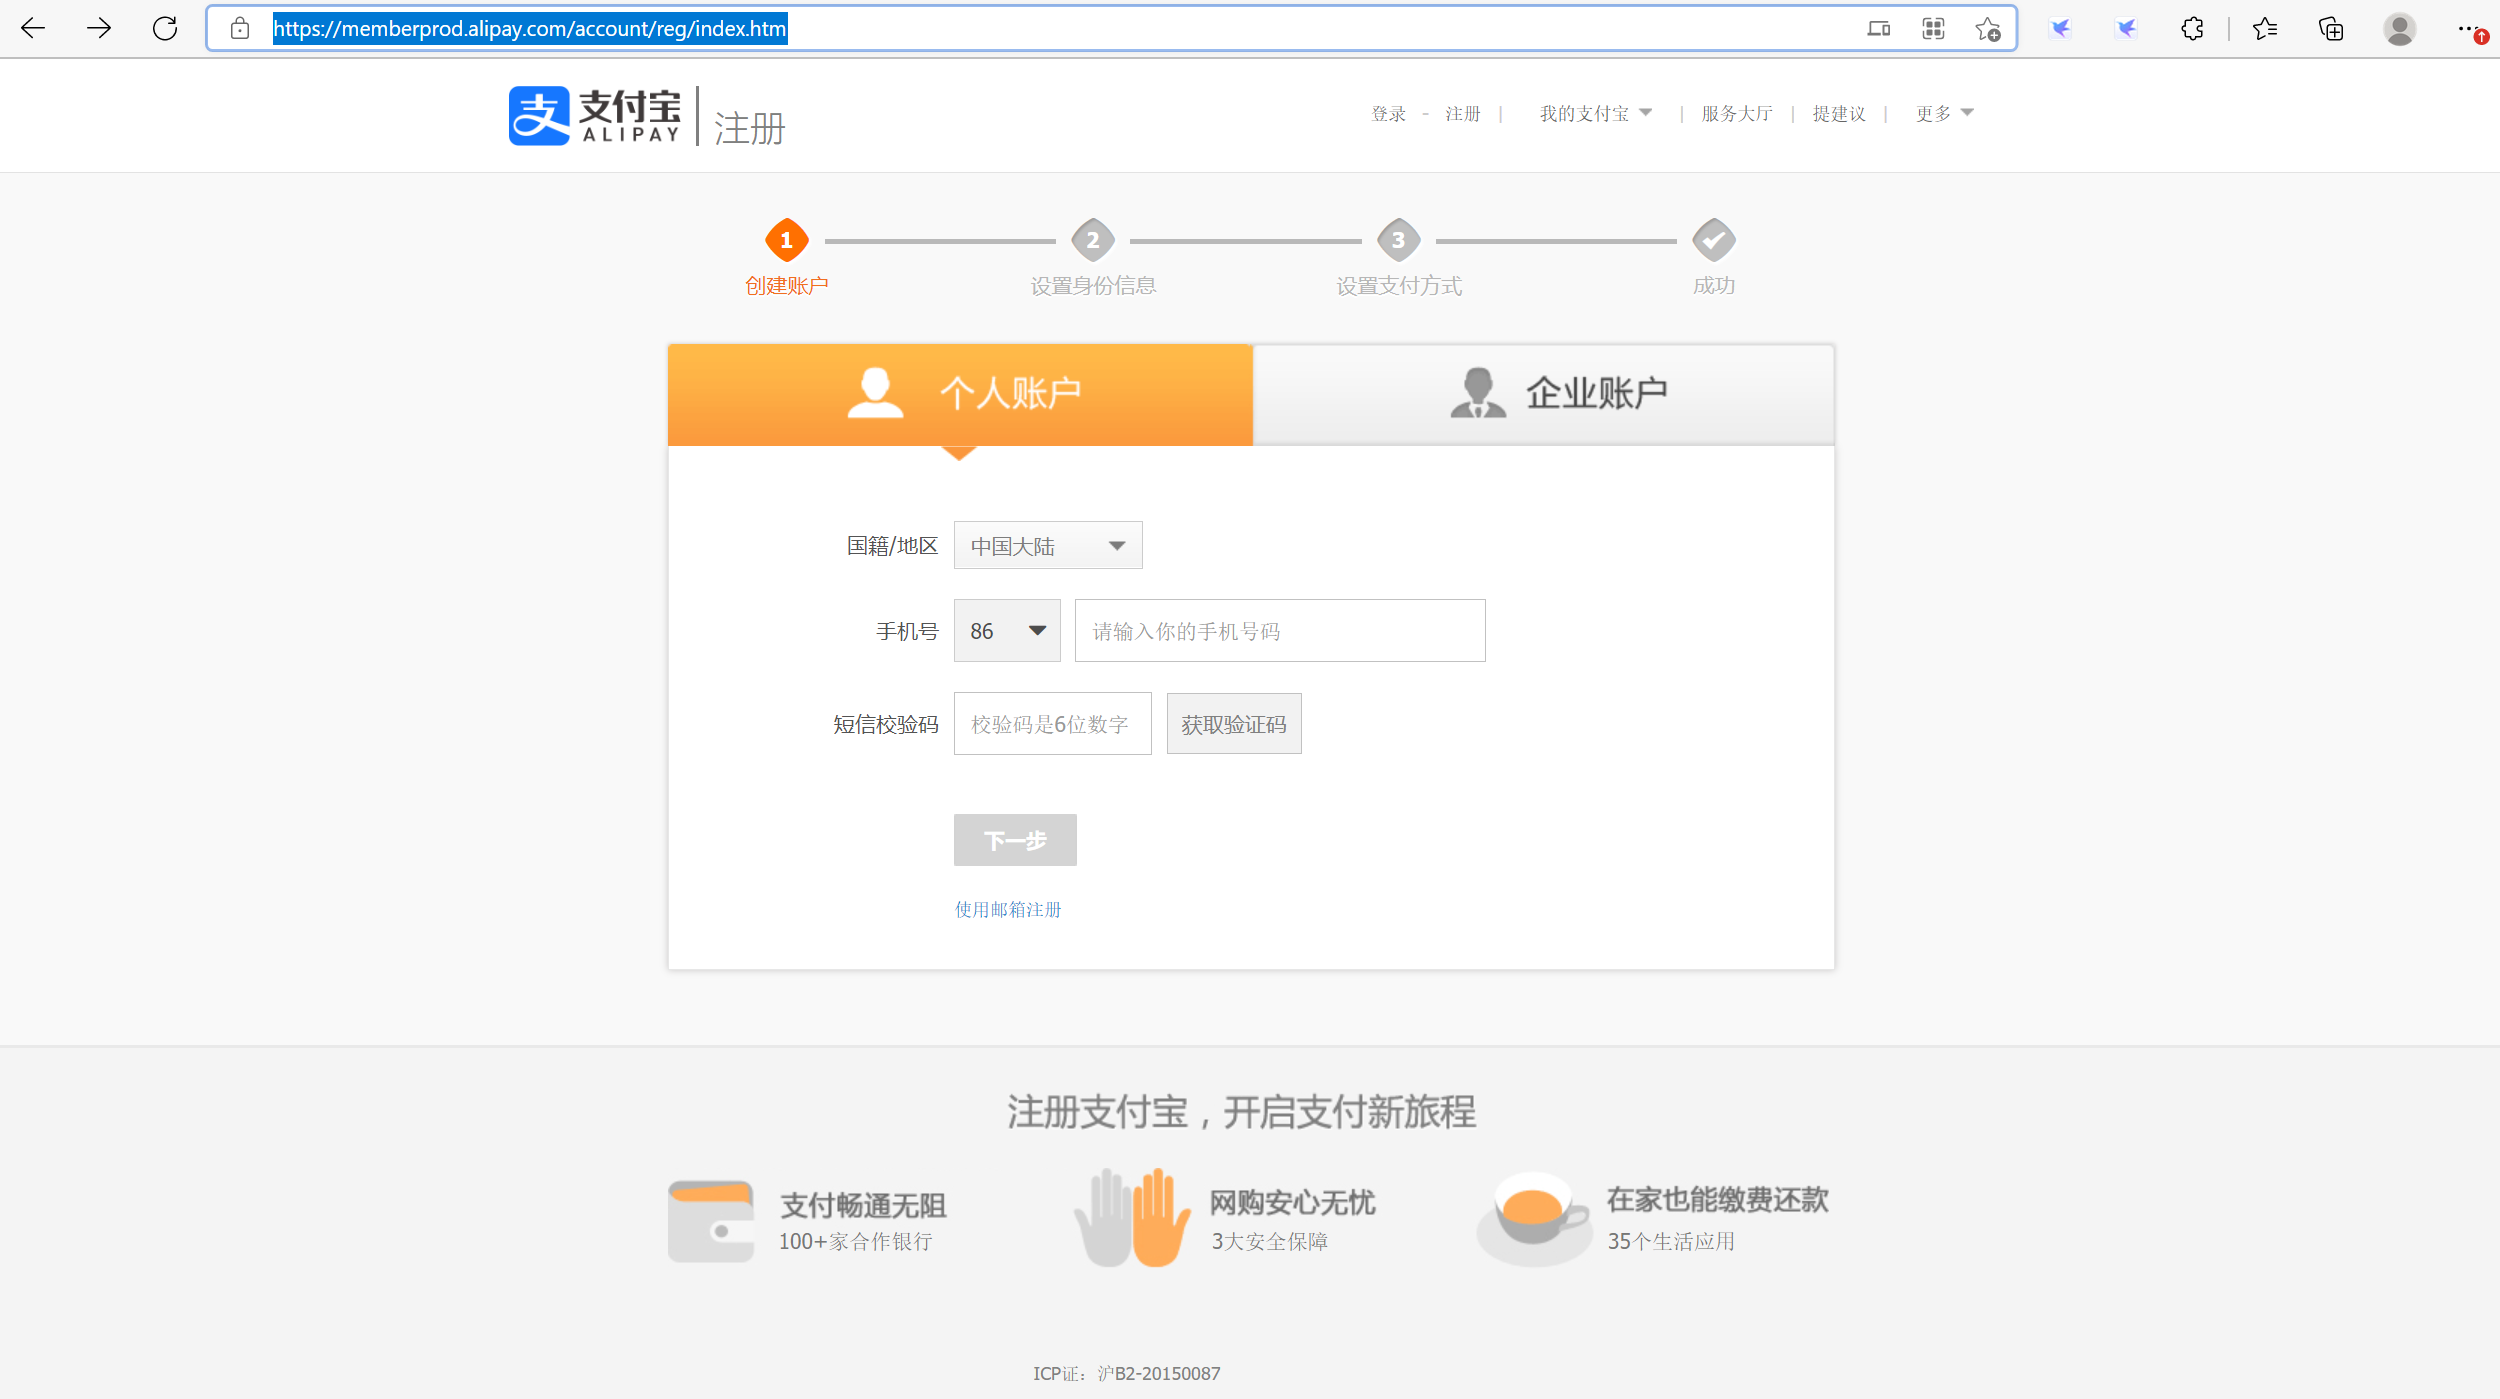This screenshot has height=1399, width=2500.
Task: Select the personal account user icon
Action: (875, 392)
